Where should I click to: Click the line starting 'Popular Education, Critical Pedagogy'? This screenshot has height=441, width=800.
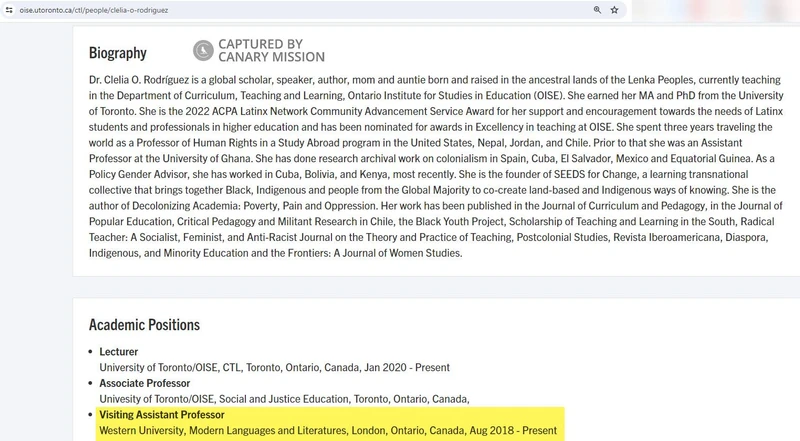click(x=432, y=222)
